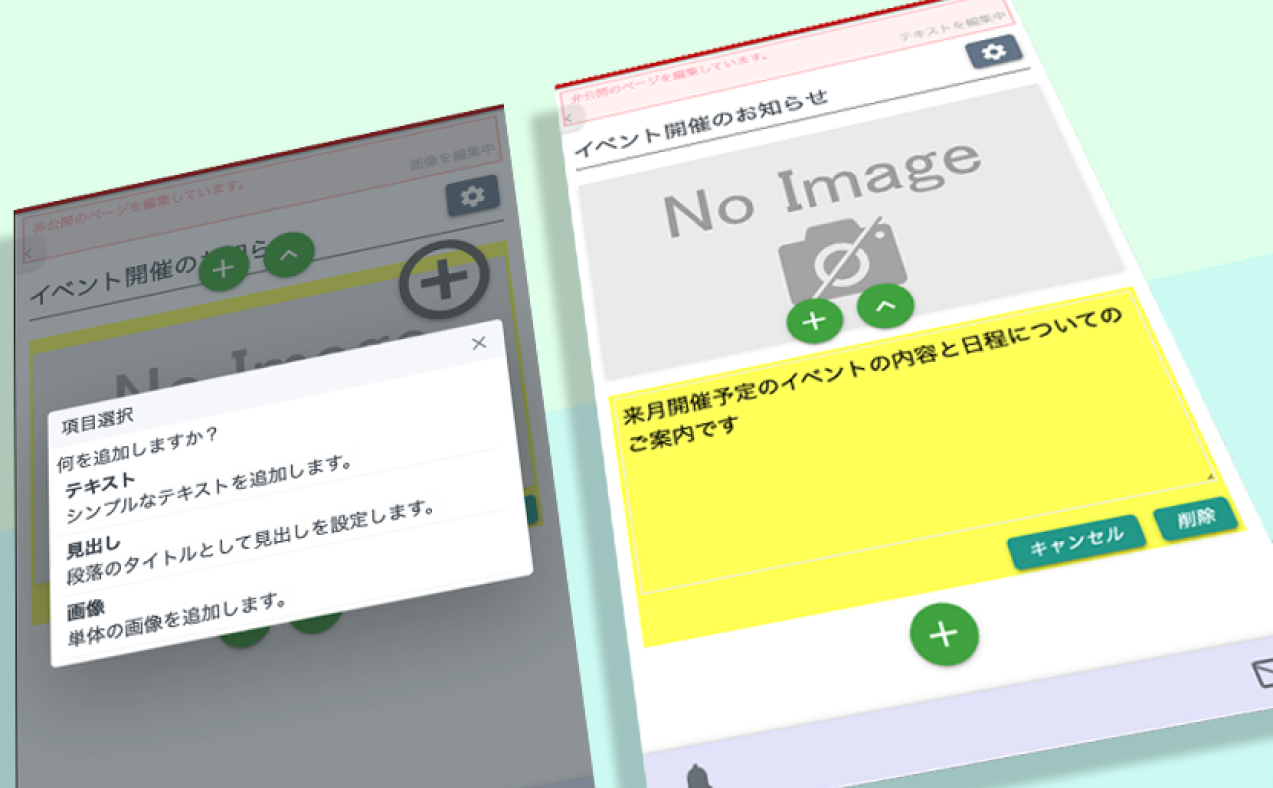Click the back arrow on left screen's left edge
The width and height of the screenshot is (1273, 788).
30,253
